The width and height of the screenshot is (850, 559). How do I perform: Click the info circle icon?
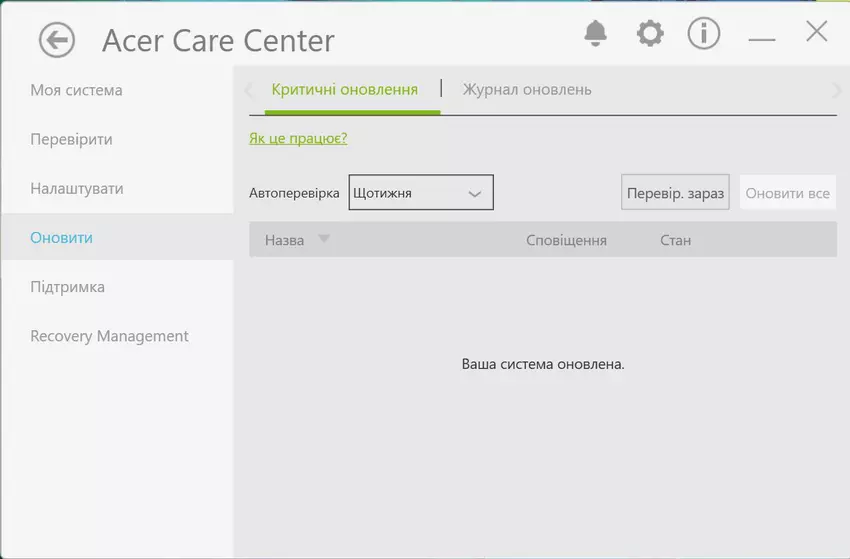pyautogui.click(x=704, y=33)
